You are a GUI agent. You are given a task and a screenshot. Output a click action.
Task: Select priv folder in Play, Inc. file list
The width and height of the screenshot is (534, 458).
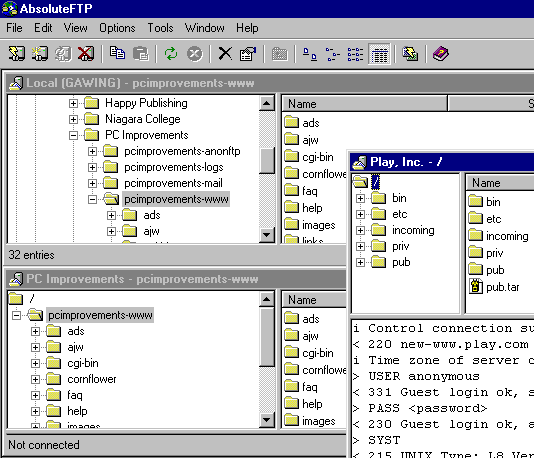coord(486,253)
